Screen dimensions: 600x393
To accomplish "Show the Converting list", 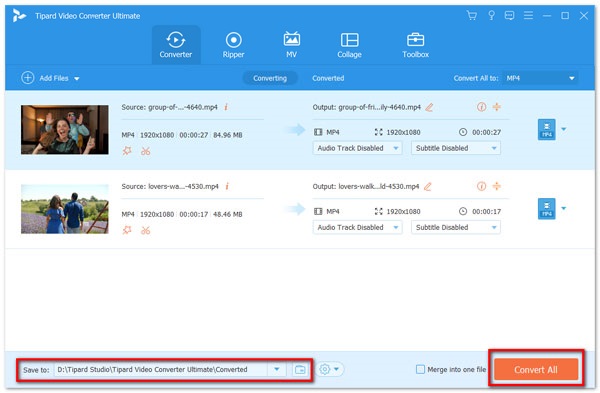I will pyautogui.click(x=270, y=78).
